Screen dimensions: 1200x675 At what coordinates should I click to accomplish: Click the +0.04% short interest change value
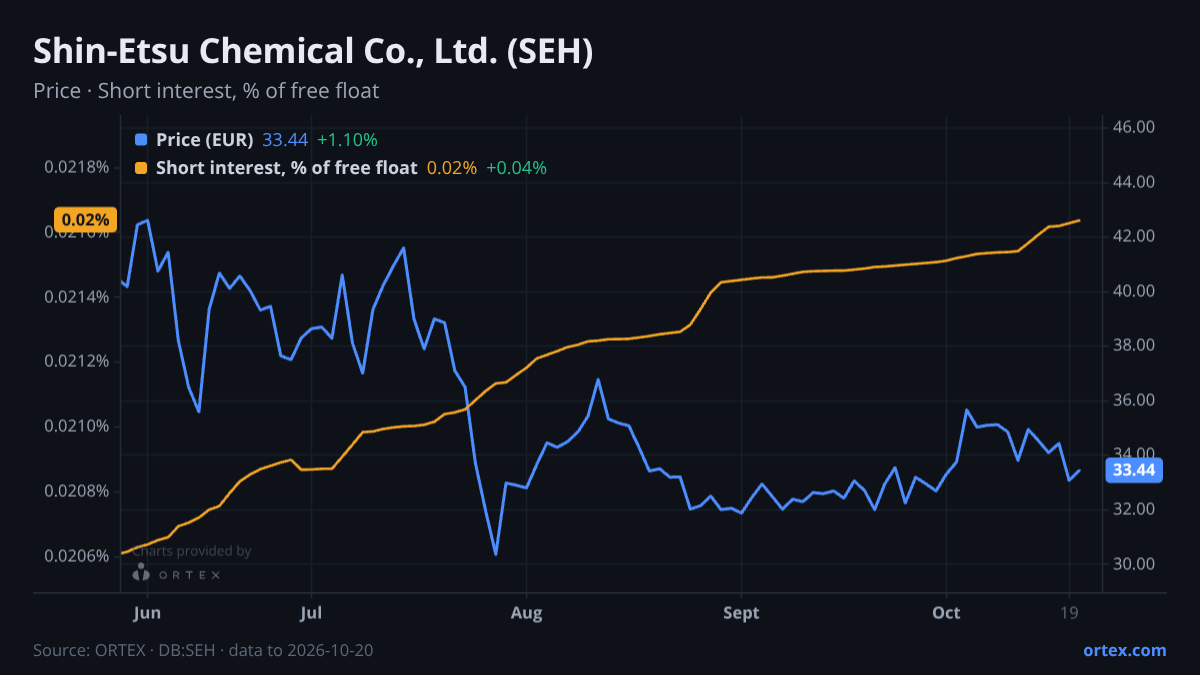point(516,168)
